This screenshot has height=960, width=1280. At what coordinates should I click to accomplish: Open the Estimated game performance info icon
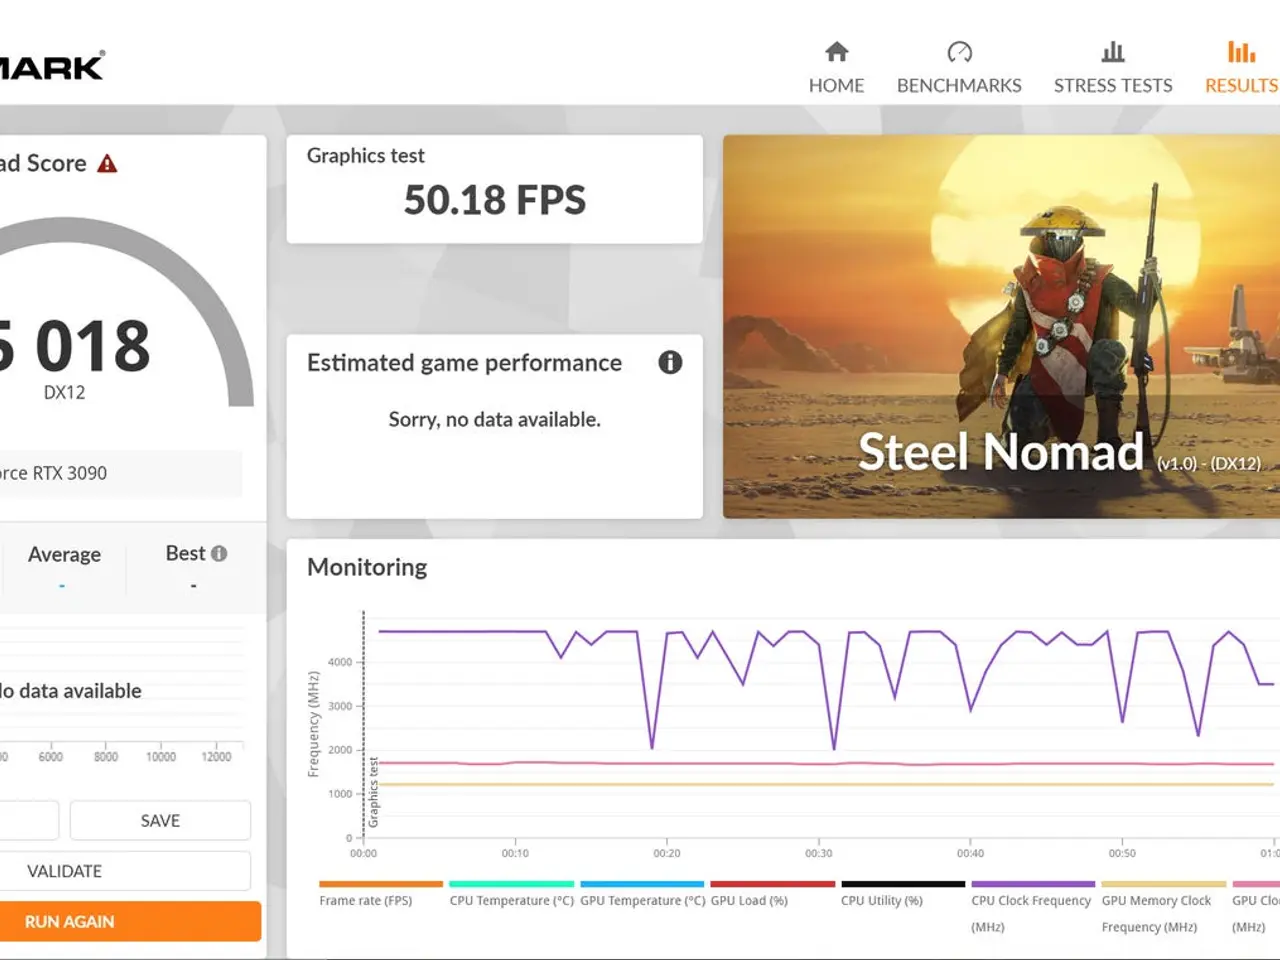pos(670,362)
